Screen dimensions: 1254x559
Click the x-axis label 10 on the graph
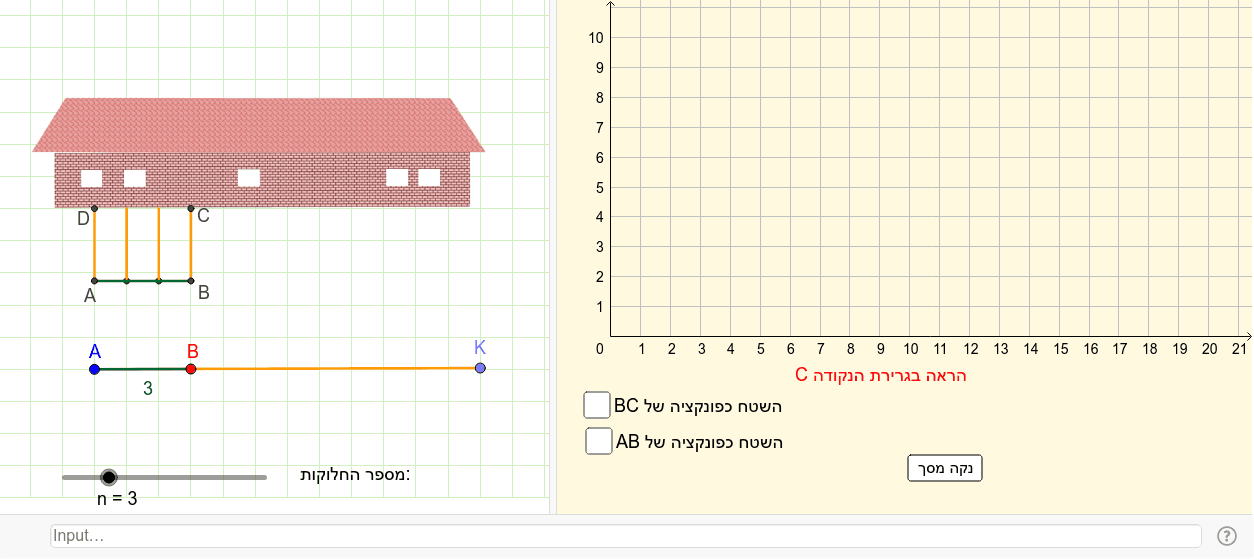coord(910,349)
